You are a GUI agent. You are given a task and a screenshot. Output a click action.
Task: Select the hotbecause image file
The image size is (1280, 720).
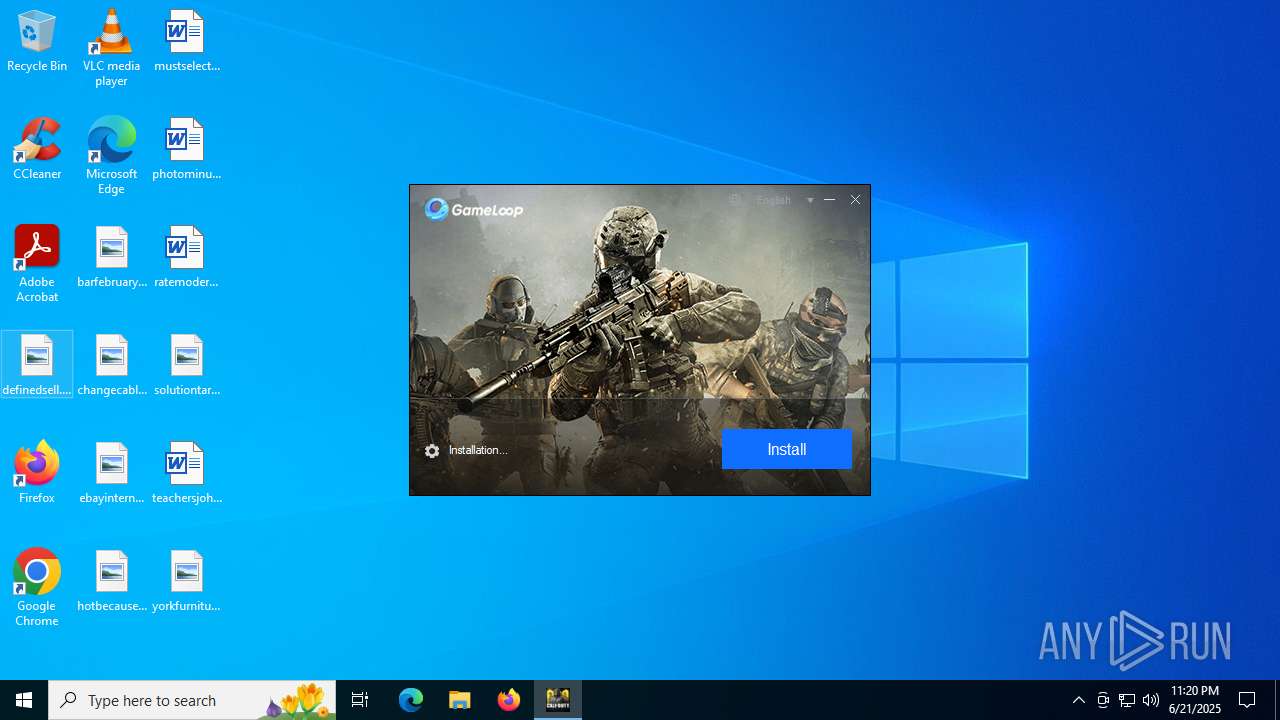111,582
